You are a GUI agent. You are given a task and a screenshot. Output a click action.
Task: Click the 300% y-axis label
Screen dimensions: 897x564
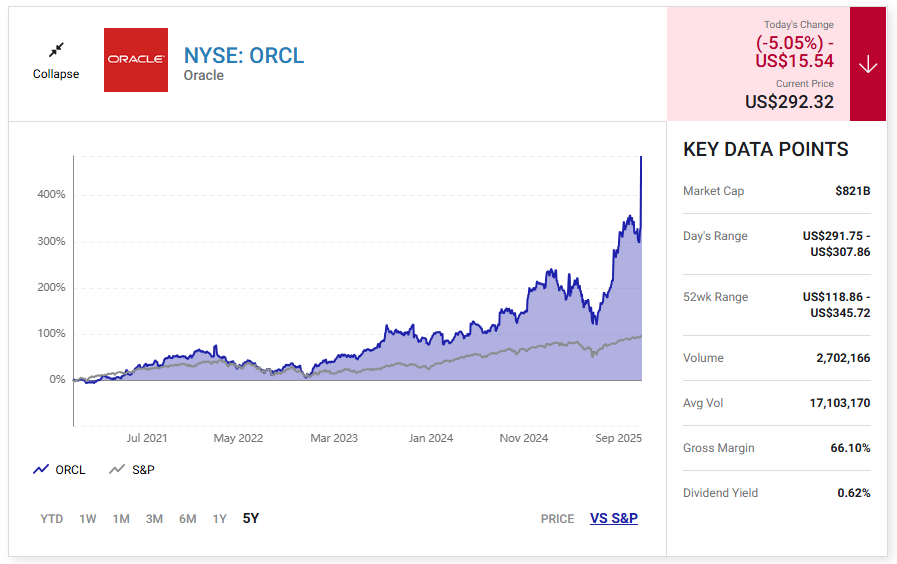(x=51, y=241)
